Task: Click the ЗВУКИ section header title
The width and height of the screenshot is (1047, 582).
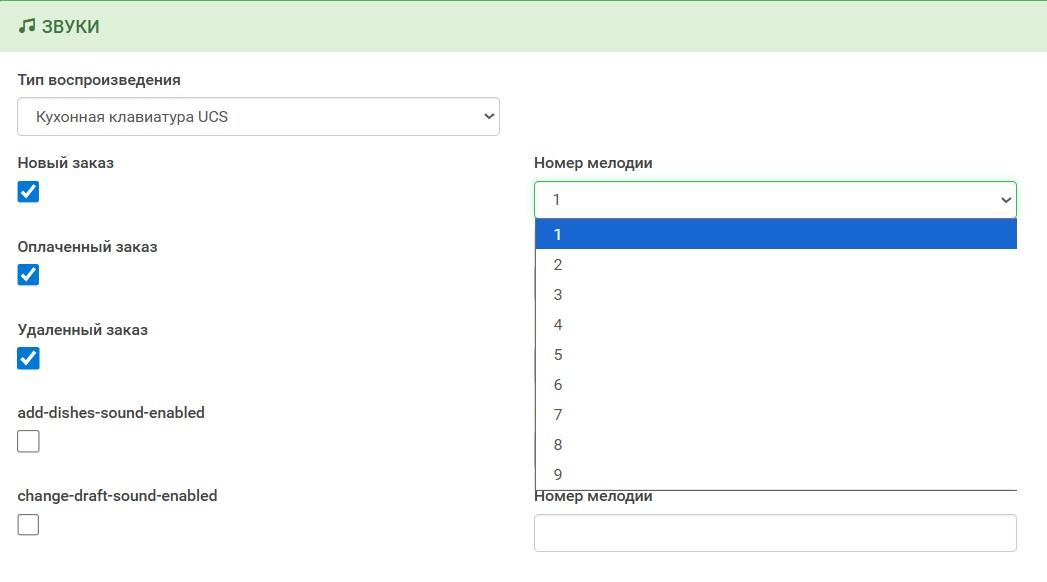Action: (70, 27)
